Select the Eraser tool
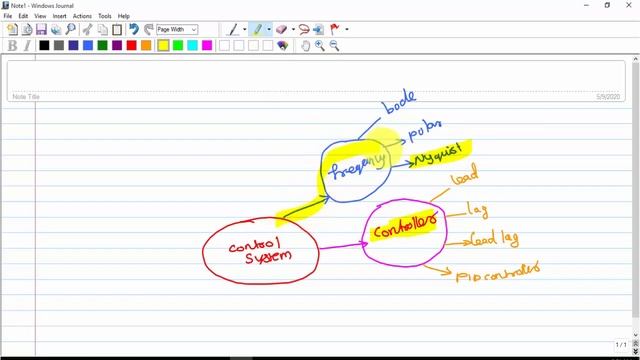Viewport: 640px width, 360px height. pyautogui.click(x=282, y=29)
